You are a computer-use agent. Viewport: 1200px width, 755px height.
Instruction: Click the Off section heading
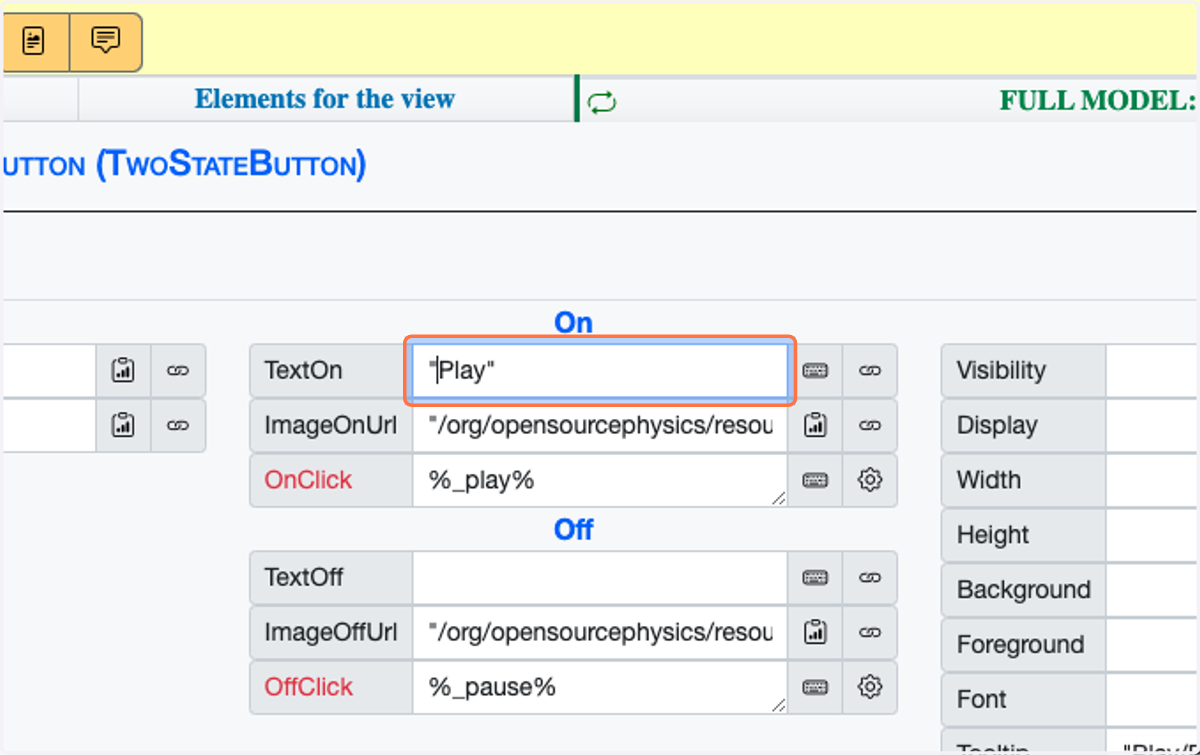coord(573,530)
